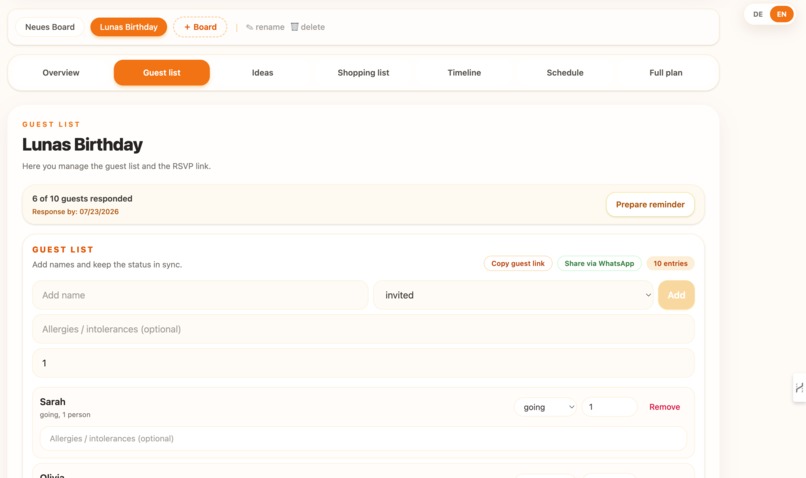
Task: Click the rename pencil icon
Action: point(249,27)
